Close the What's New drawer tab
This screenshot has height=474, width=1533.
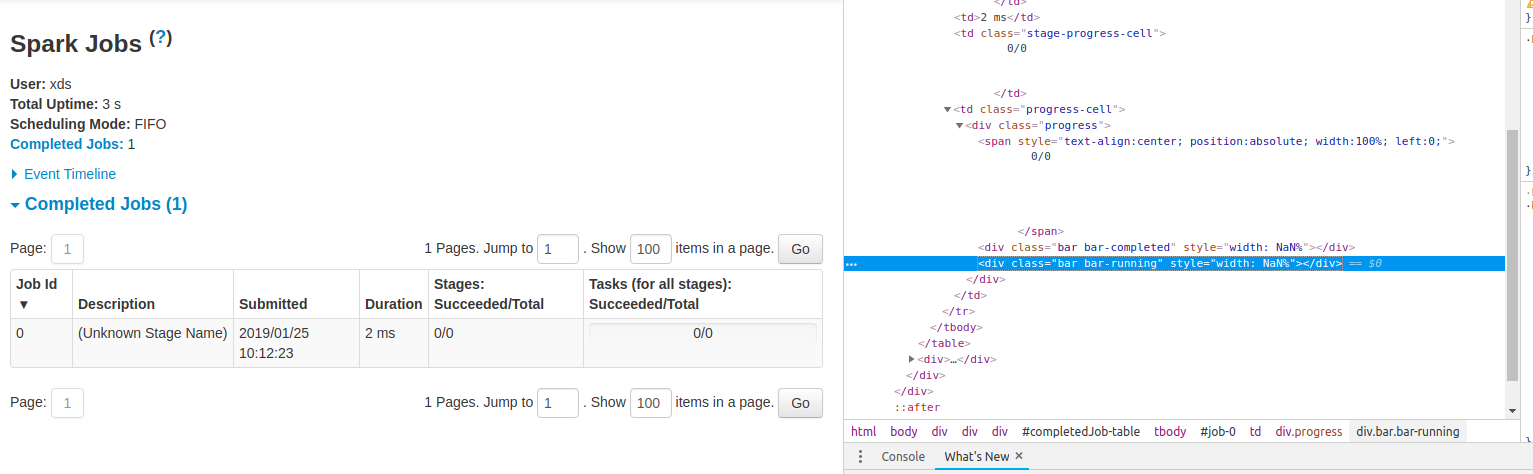[x=1019, y=456]
